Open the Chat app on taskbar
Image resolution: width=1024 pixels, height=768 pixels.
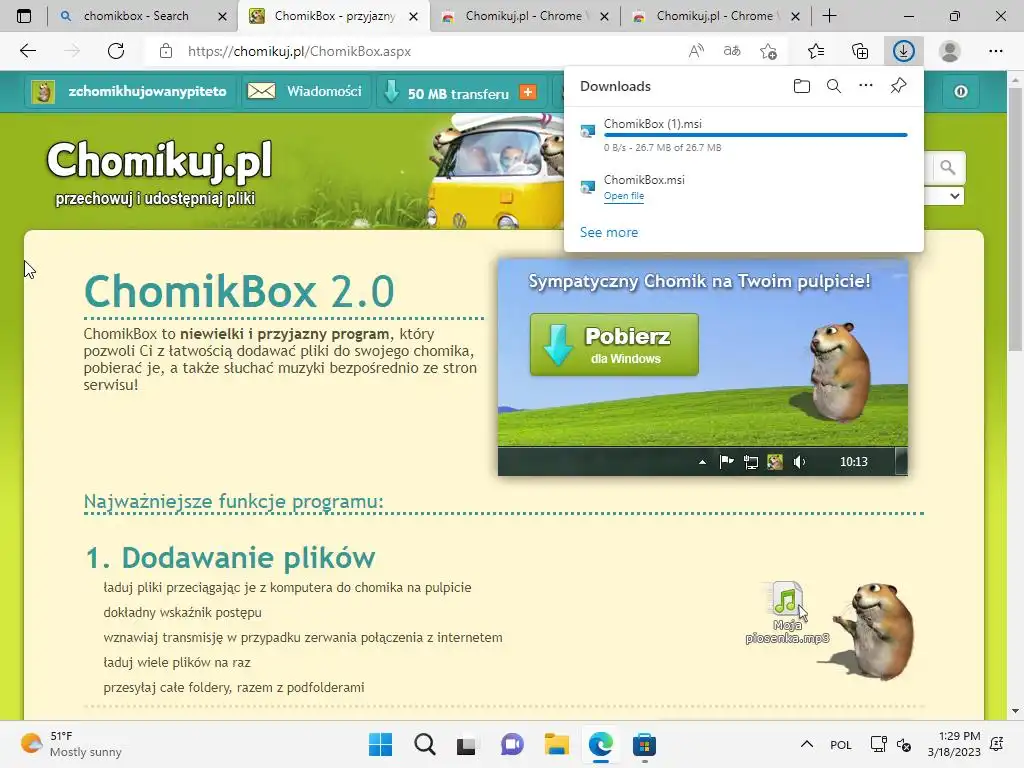512,744
